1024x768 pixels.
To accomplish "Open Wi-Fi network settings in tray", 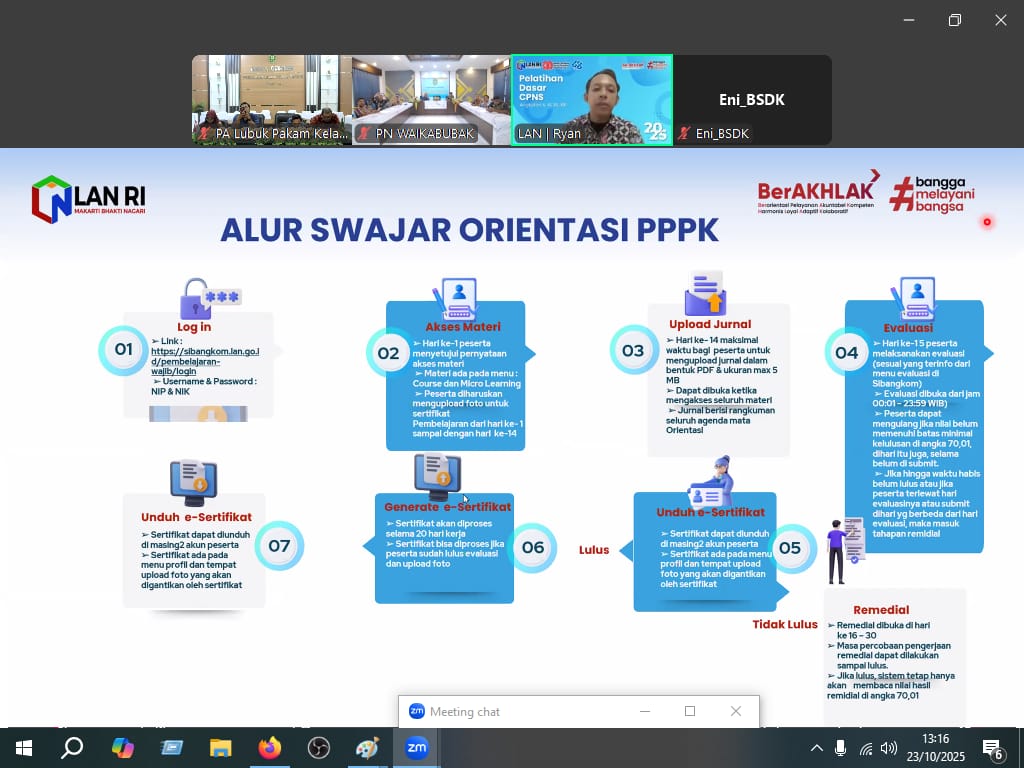I will [866, 748].
